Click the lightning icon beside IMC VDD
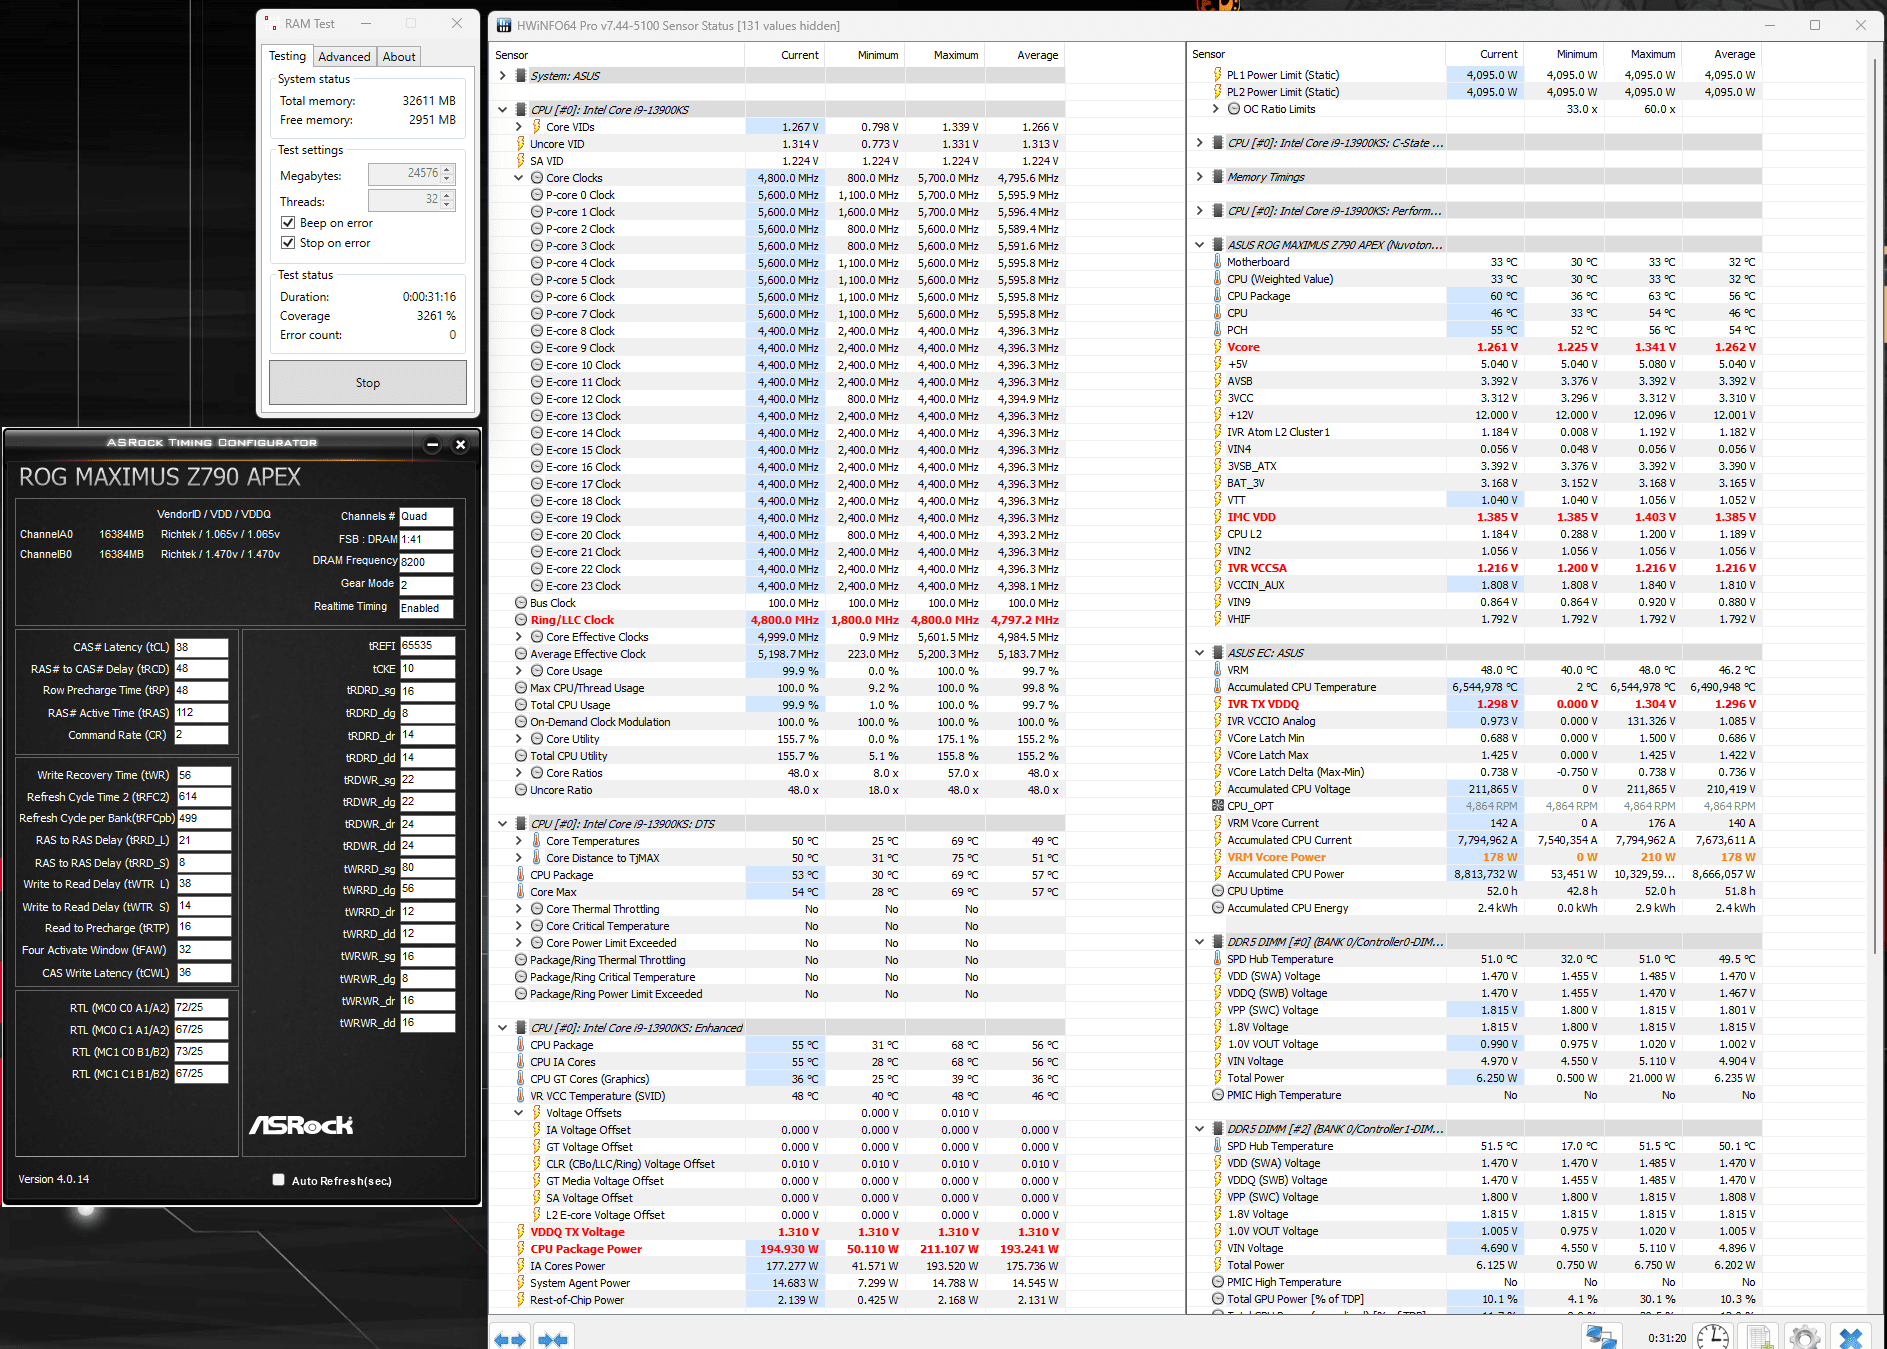This screenshot has width=1887, height=1349. 1218,517
